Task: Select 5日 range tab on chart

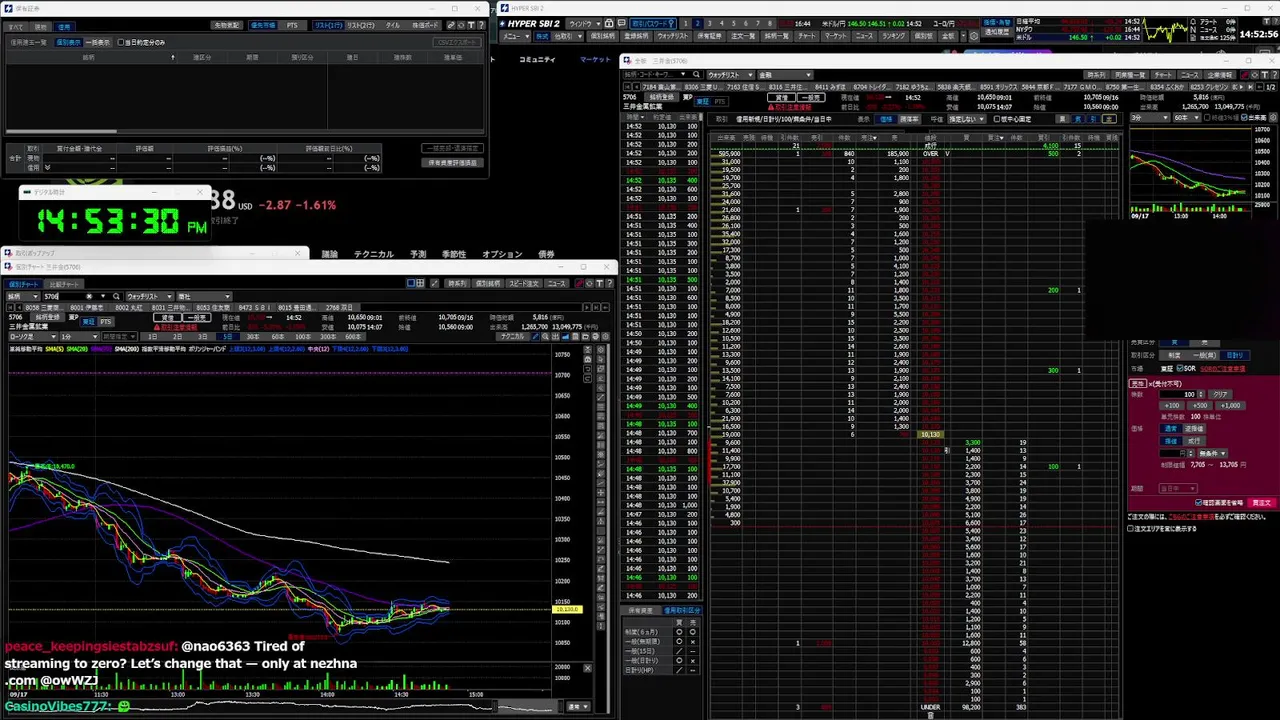Action: [x=227, y=336]
